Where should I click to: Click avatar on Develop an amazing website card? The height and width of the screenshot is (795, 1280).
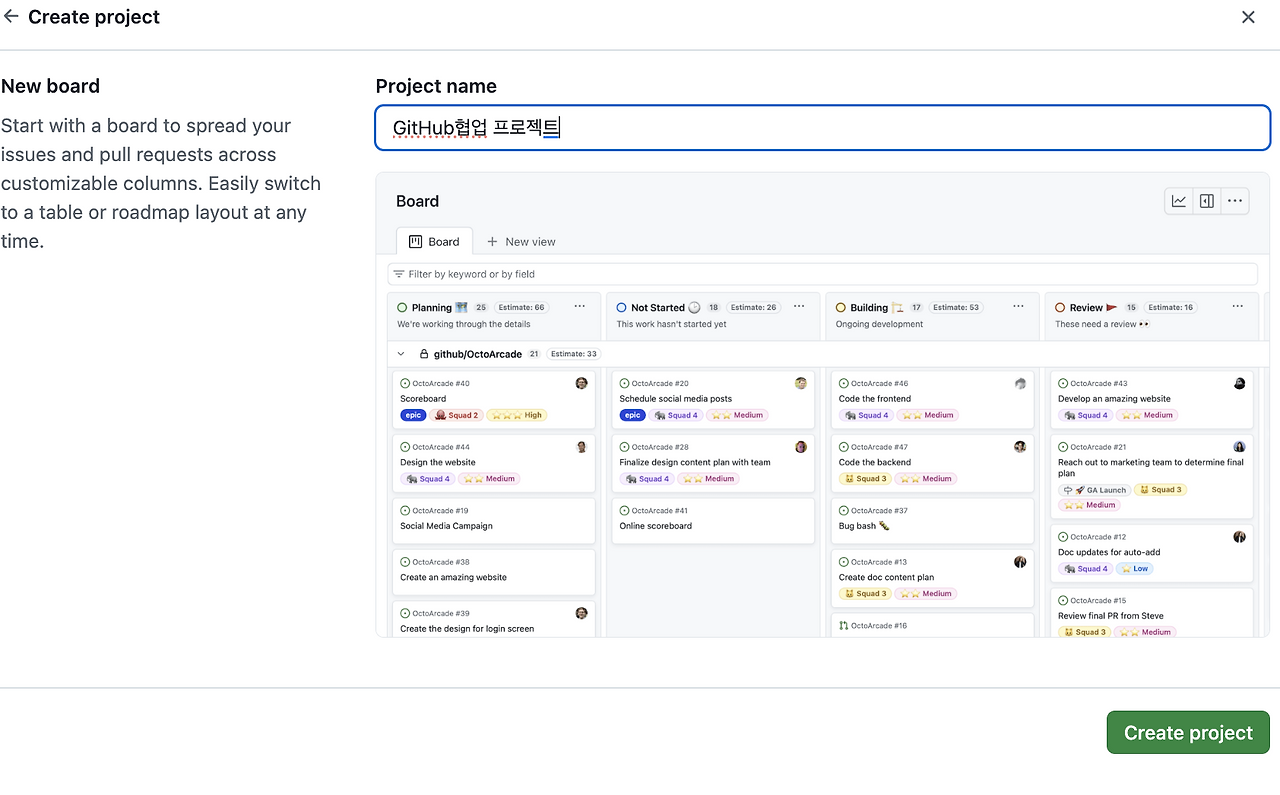coord(1239,383)
